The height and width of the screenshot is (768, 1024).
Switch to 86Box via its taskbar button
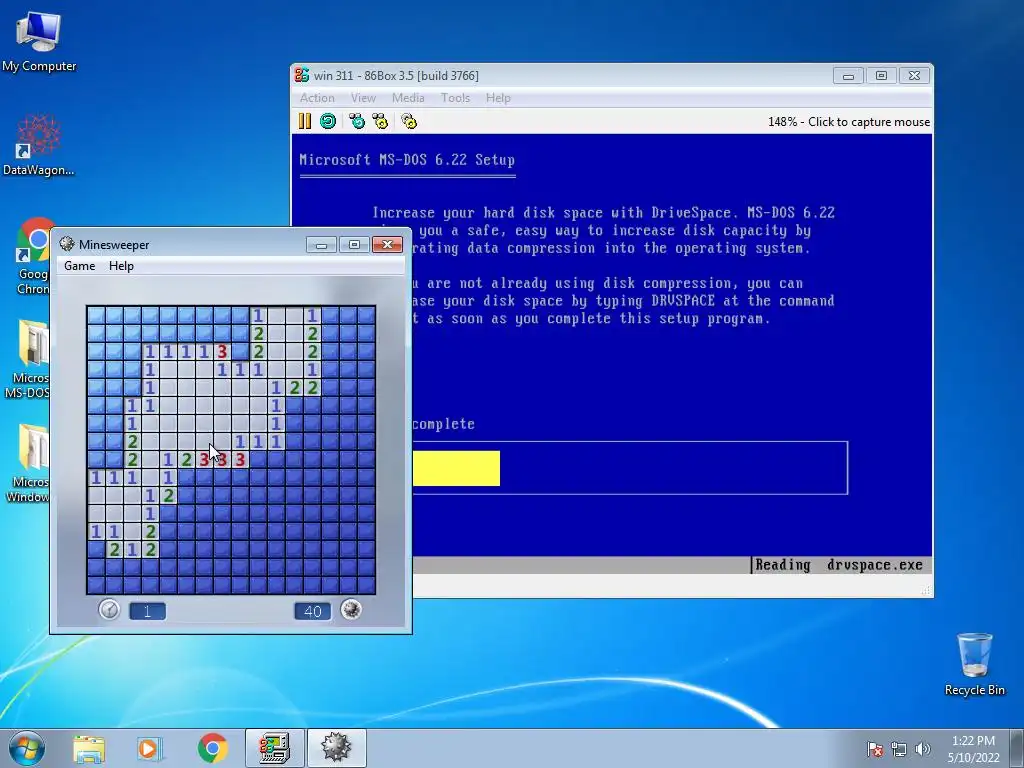[275, 748]
